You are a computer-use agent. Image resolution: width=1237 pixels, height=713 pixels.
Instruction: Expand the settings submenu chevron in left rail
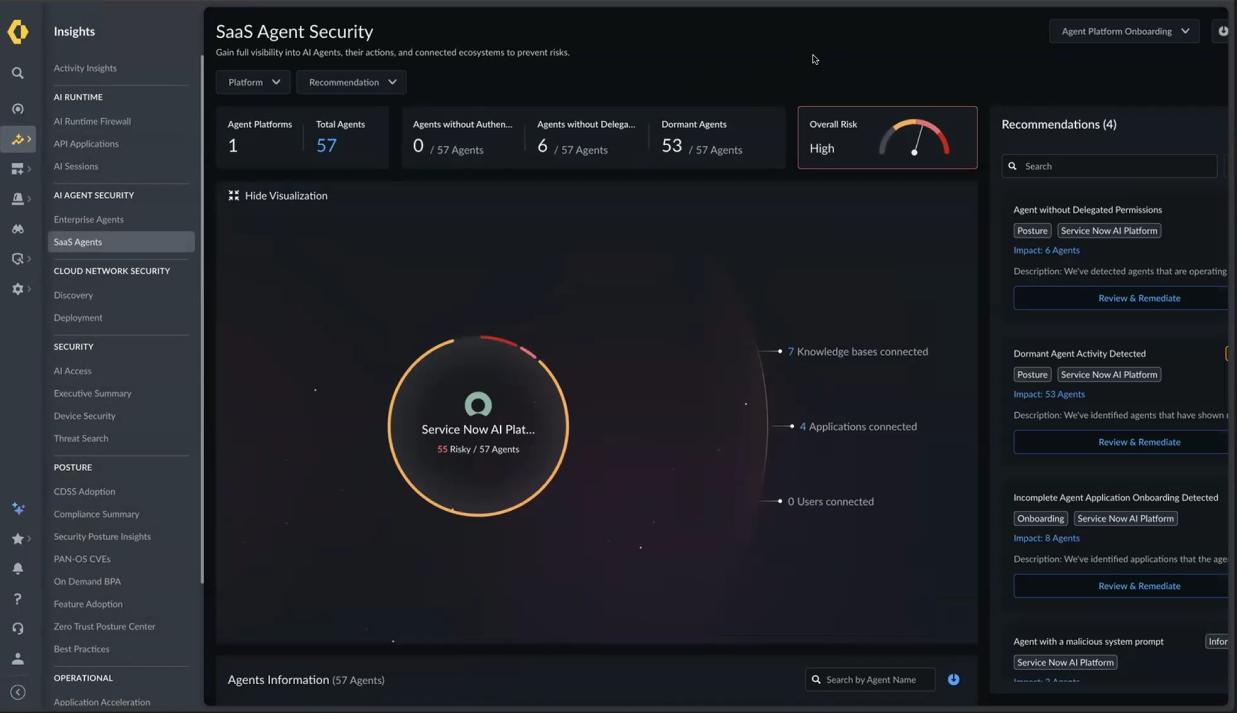tap(29, 289)
